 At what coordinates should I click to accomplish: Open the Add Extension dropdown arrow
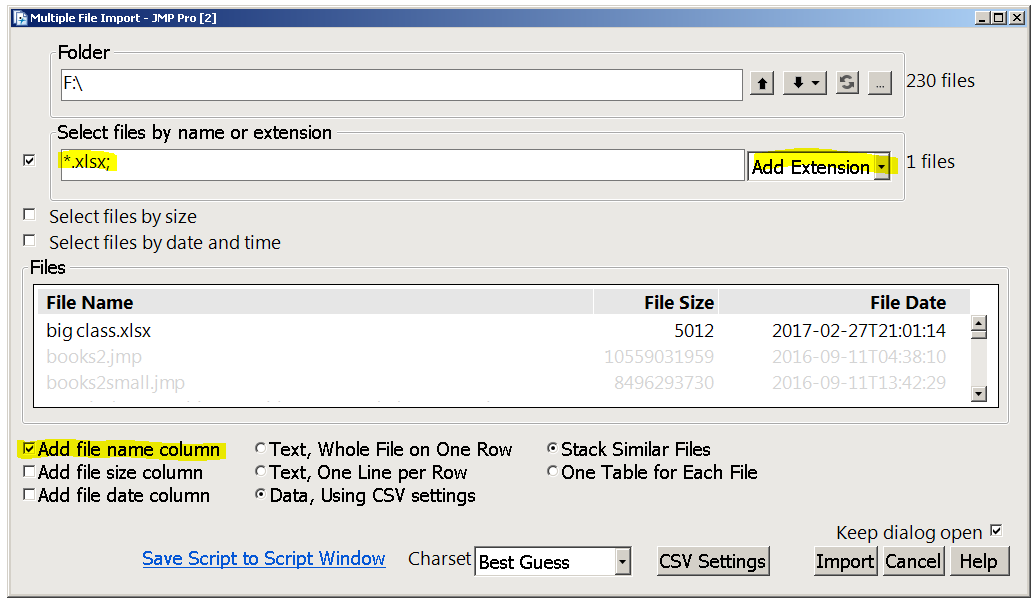click(884, 166)
